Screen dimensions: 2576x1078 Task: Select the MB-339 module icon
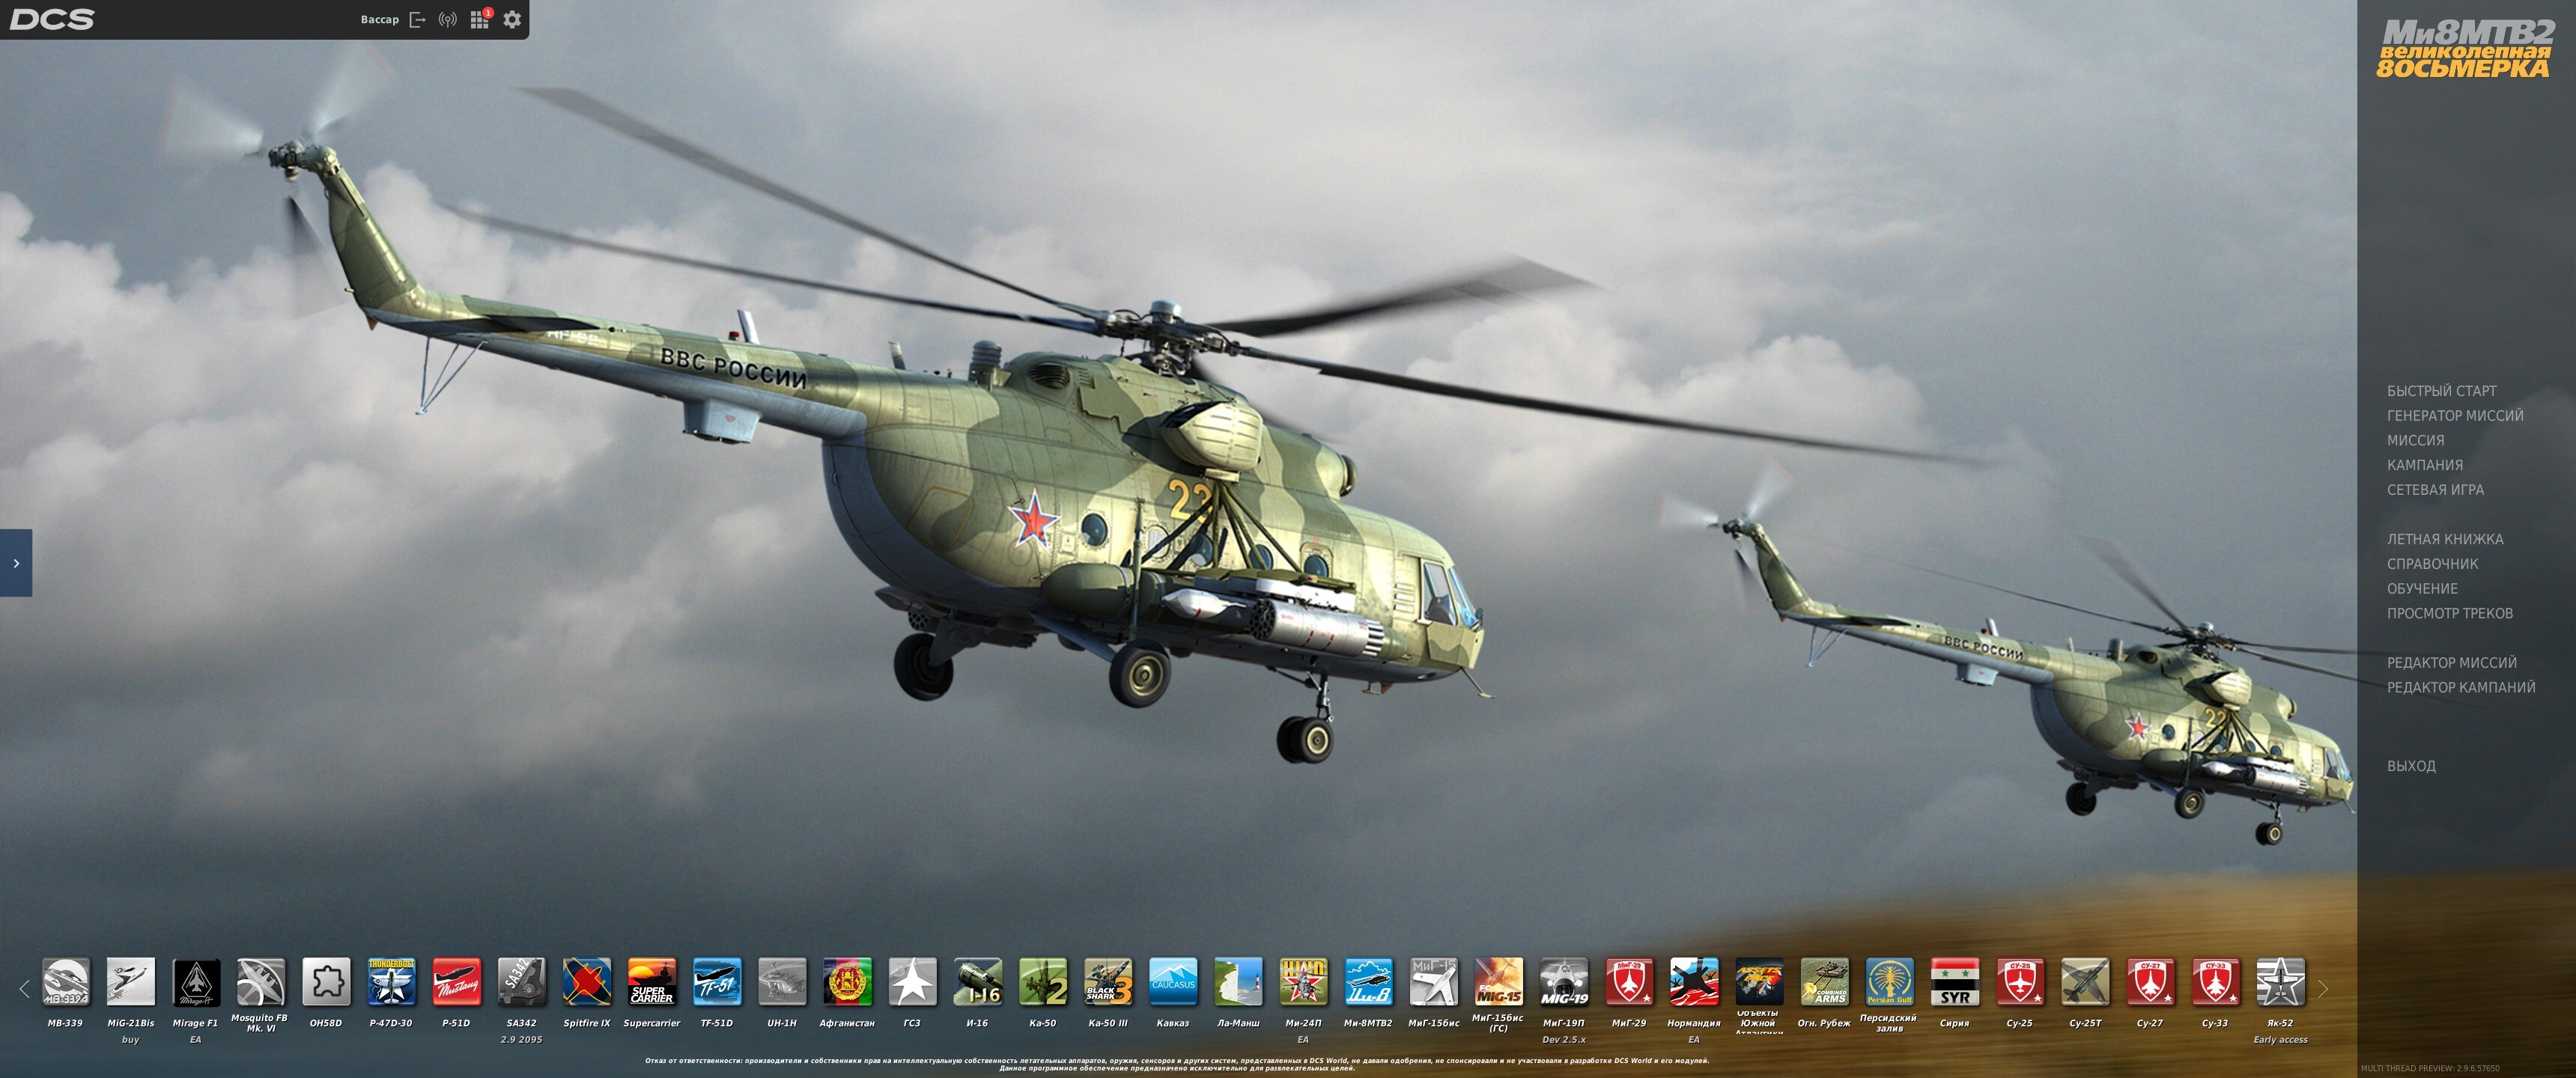pos(65,981)
